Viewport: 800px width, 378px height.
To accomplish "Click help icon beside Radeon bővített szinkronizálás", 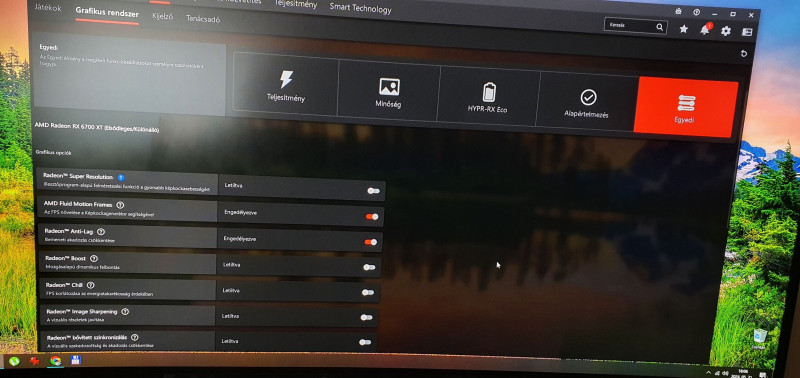I will [x=134, y=338].
